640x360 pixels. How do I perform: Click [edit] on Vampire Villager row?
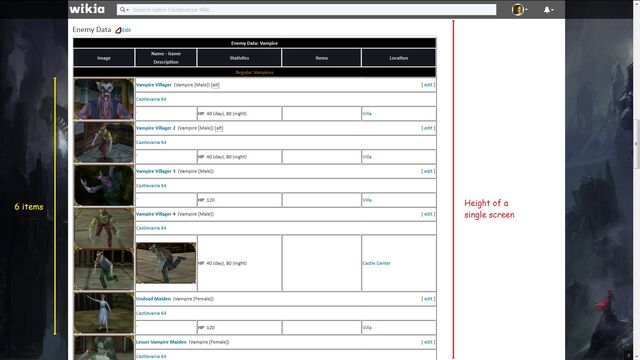coord(428,85)
